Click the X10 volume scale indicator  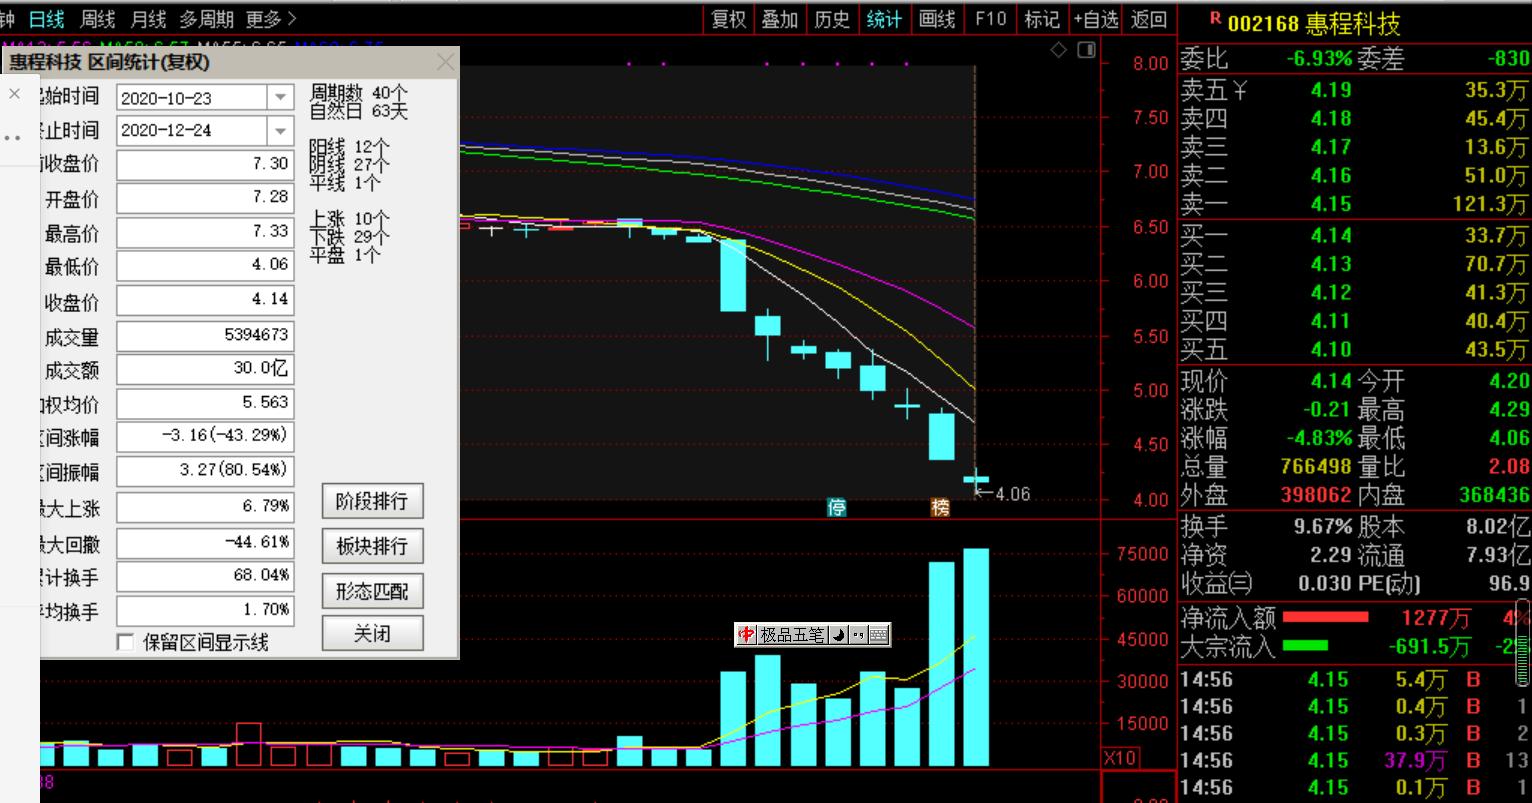[x=1120, y=758]
